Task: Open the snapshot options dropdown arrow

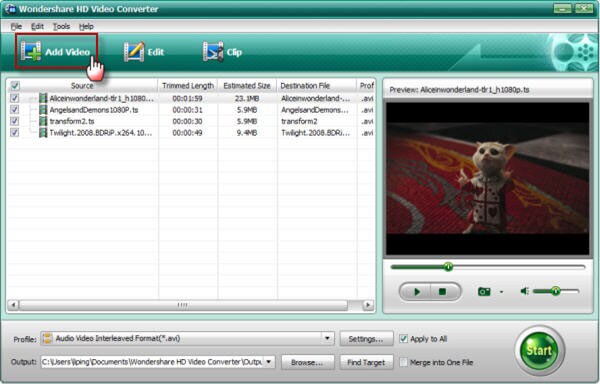Action: (x=501, y=292)
